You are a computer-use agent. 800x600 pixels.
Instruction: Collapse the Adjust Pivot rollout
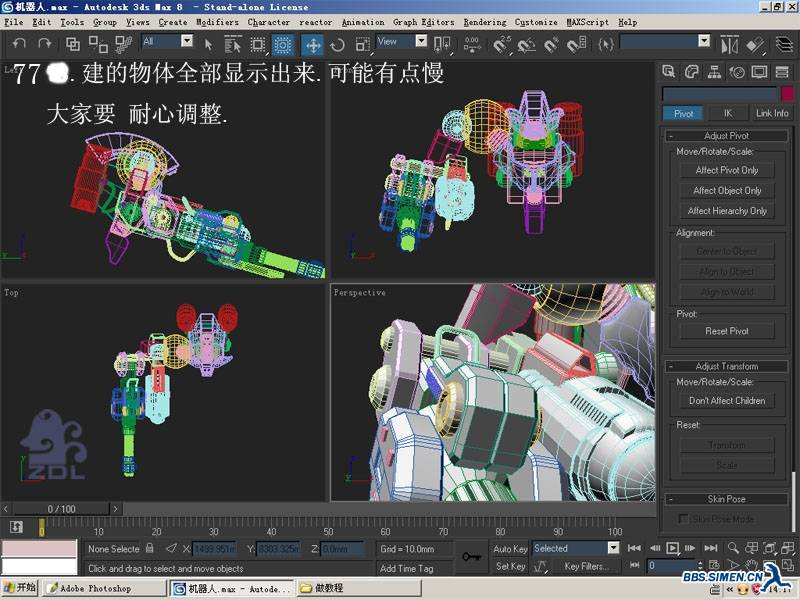point(727,136)
